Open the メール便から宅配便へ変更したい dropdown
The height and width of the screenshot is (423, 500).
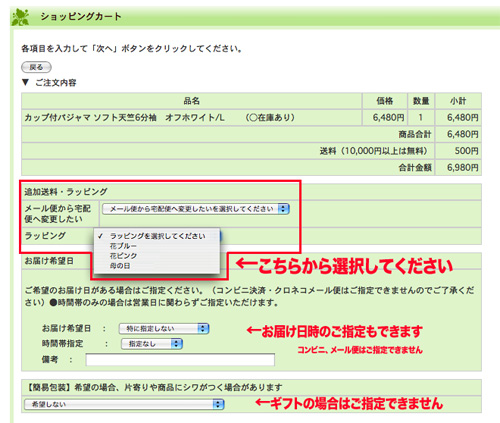coord(196,209)
